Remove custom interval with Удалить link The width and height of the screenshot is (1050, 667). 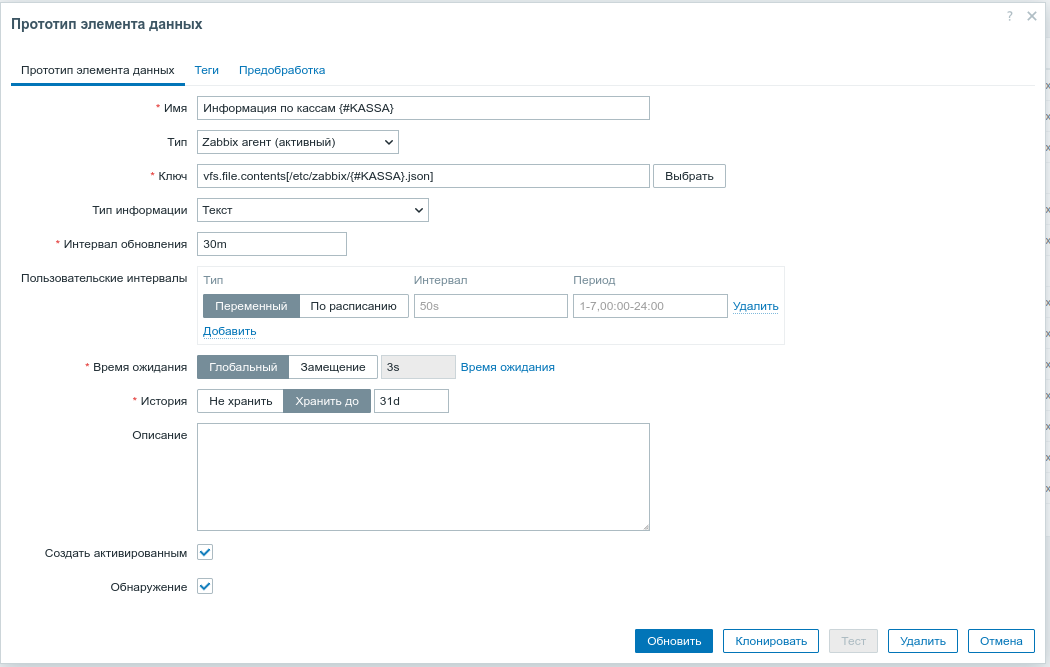755,306
